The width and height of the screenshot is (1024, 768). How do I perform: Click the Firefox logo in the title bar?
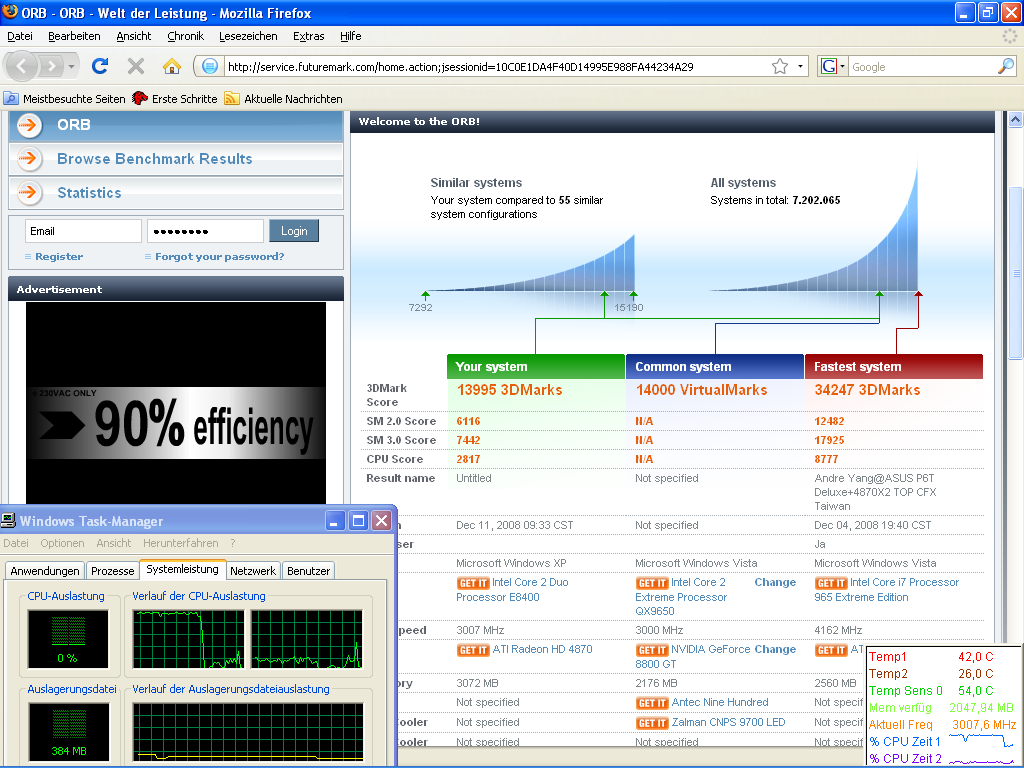[10, 12]
